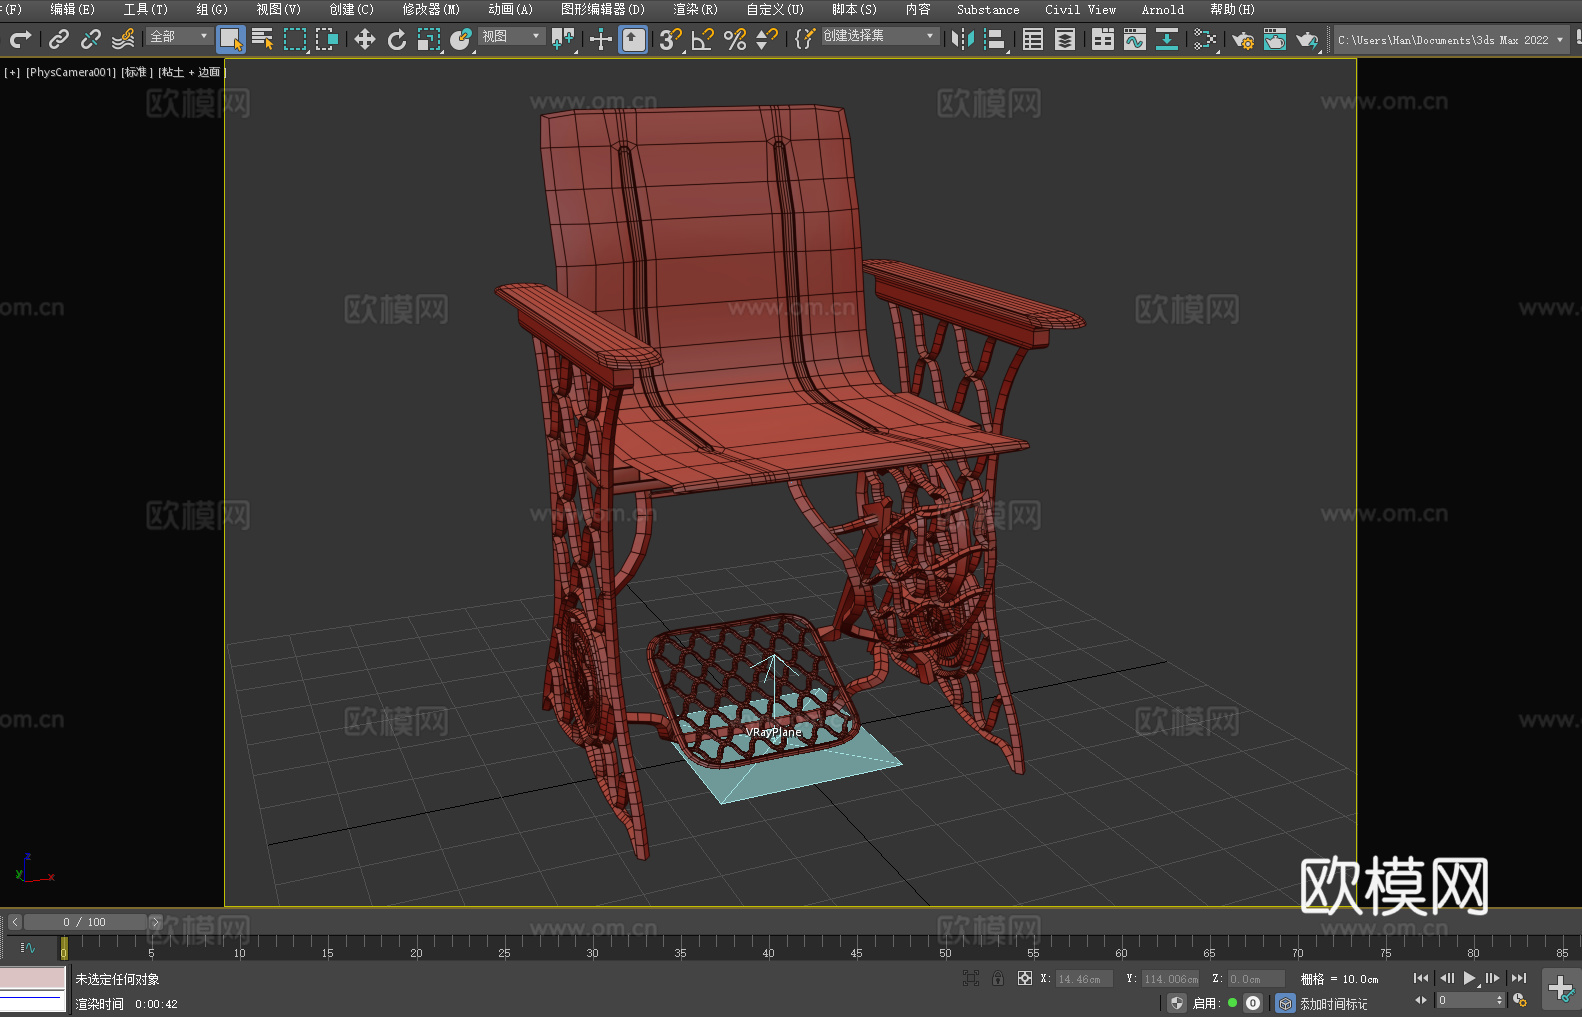Image resolution: width=1582 pixels, height=1017 pixels.
Task: Click the Select by Name icon
Action: pos(263,40)
